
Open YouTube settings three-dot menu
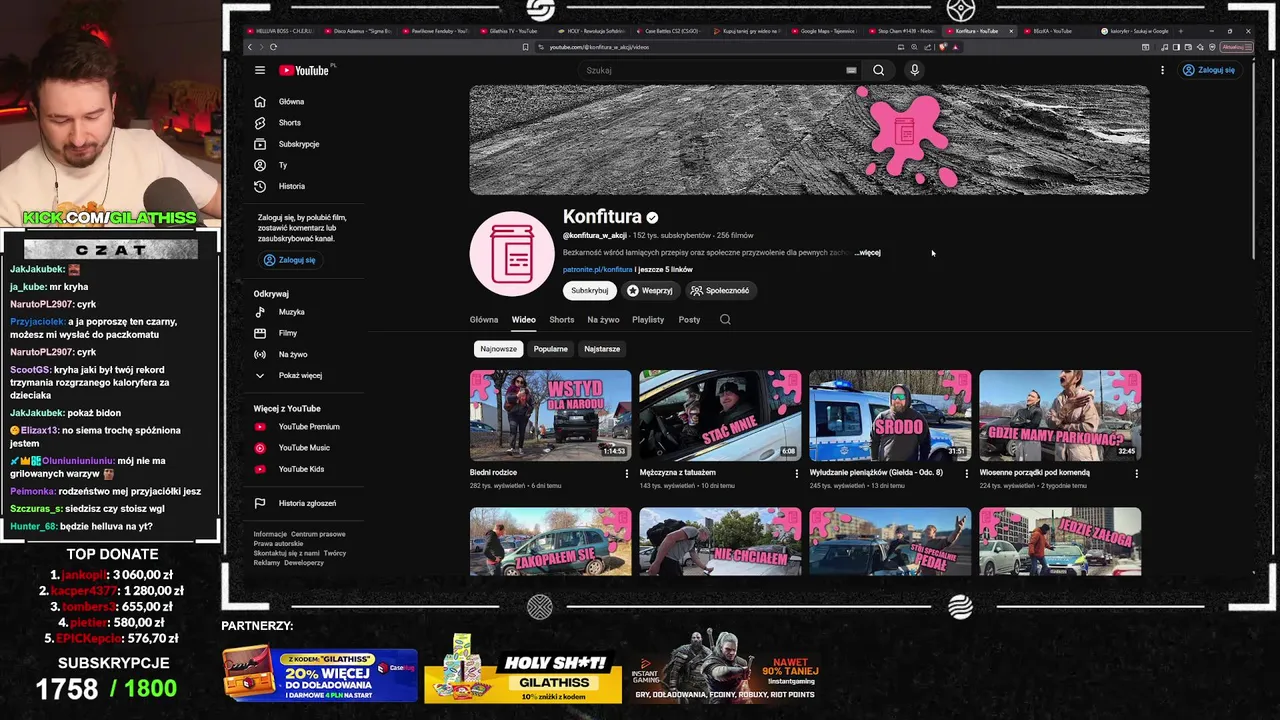click(1162, 70)
